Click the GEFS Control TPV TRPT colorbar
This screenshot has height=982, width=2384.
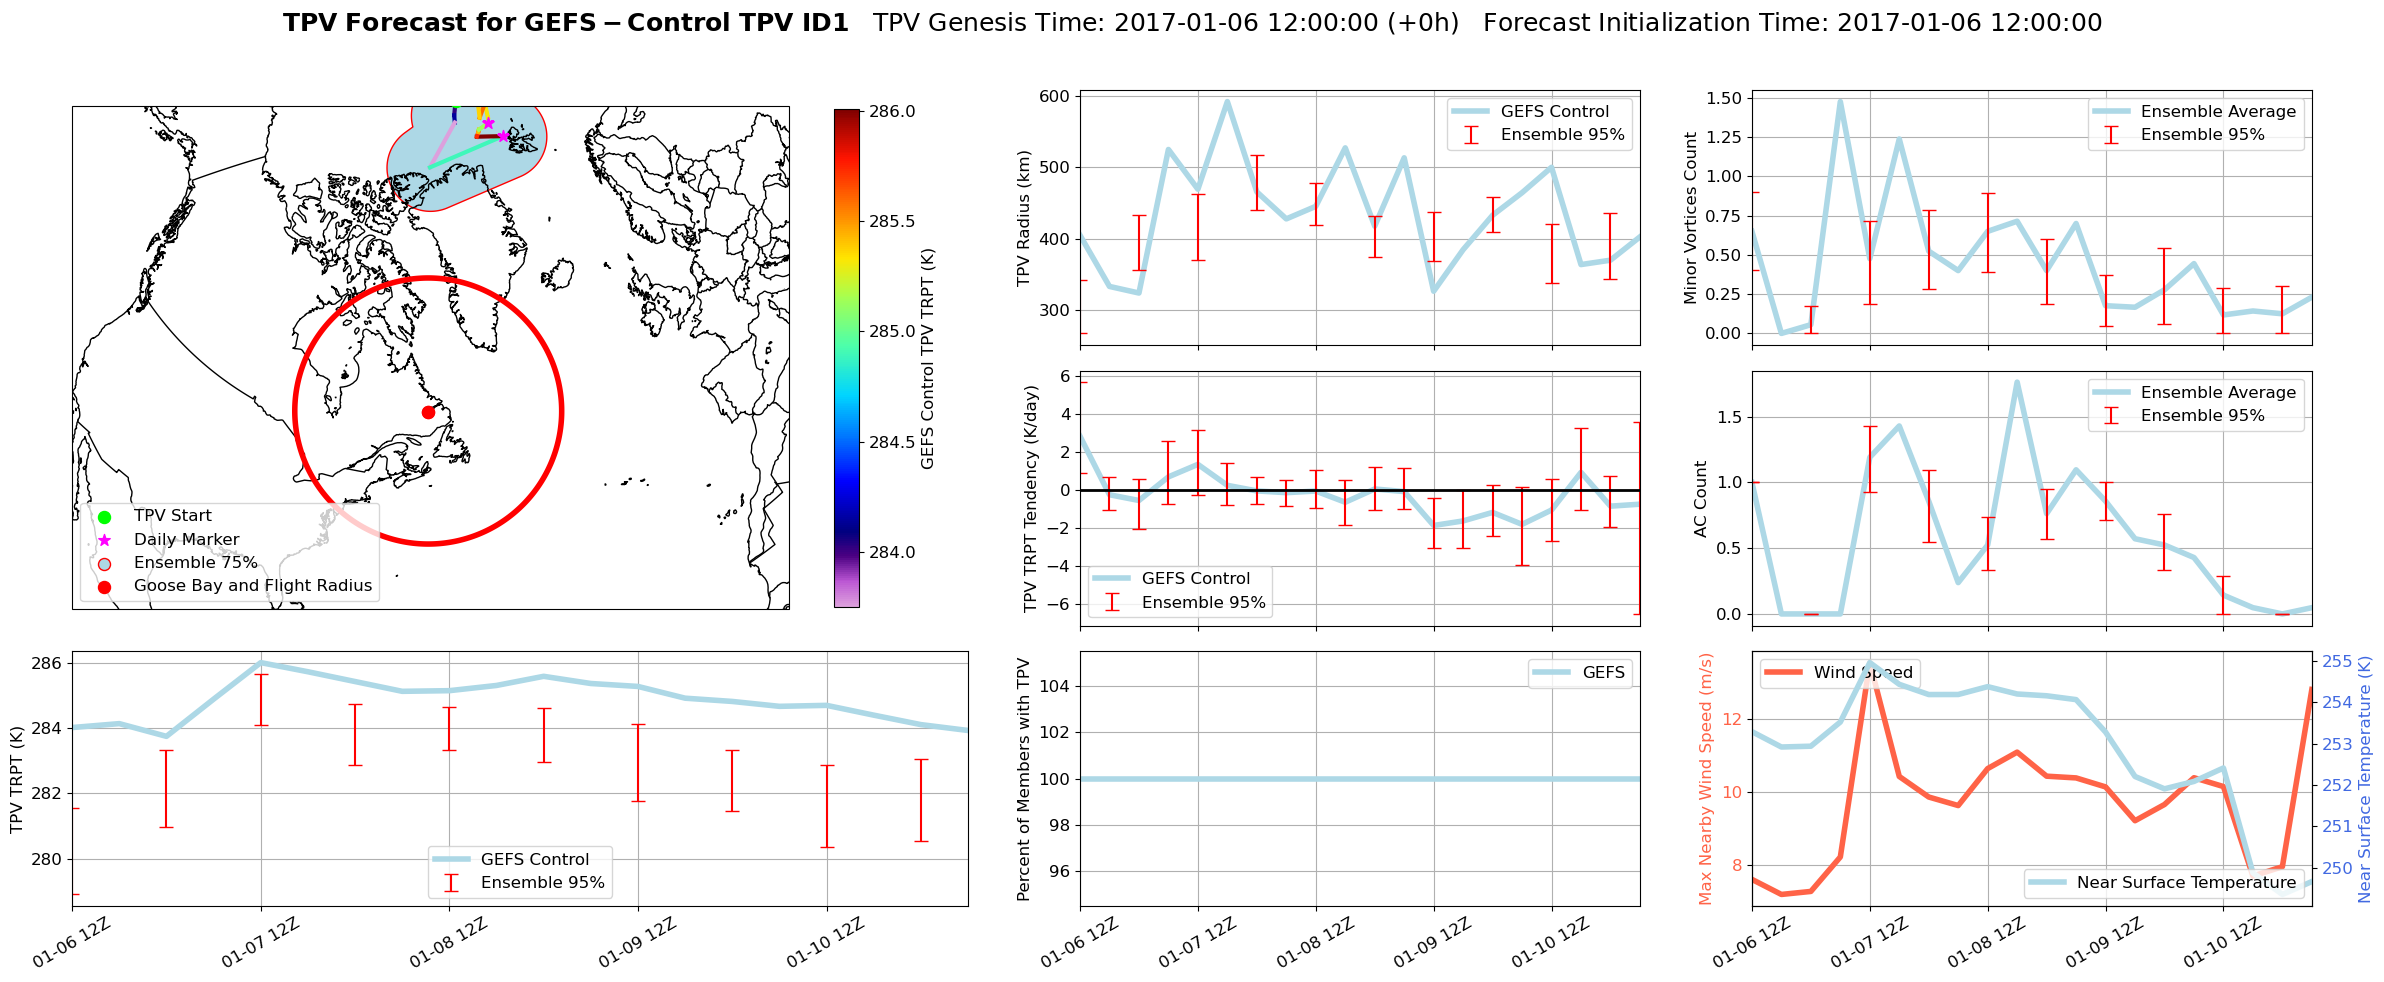tap(846, 358)
